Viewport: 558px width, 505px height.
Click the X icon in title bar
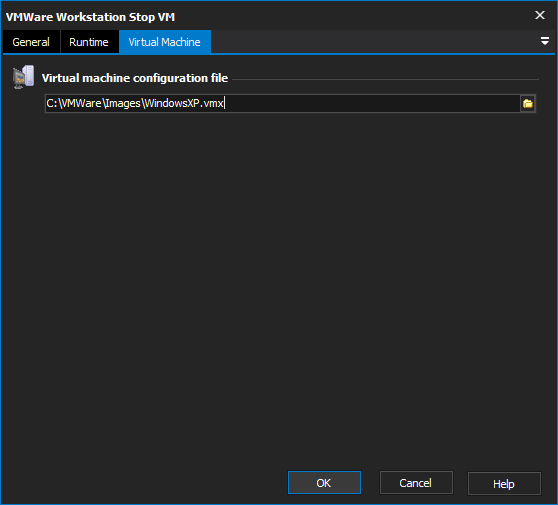point(540,15)
